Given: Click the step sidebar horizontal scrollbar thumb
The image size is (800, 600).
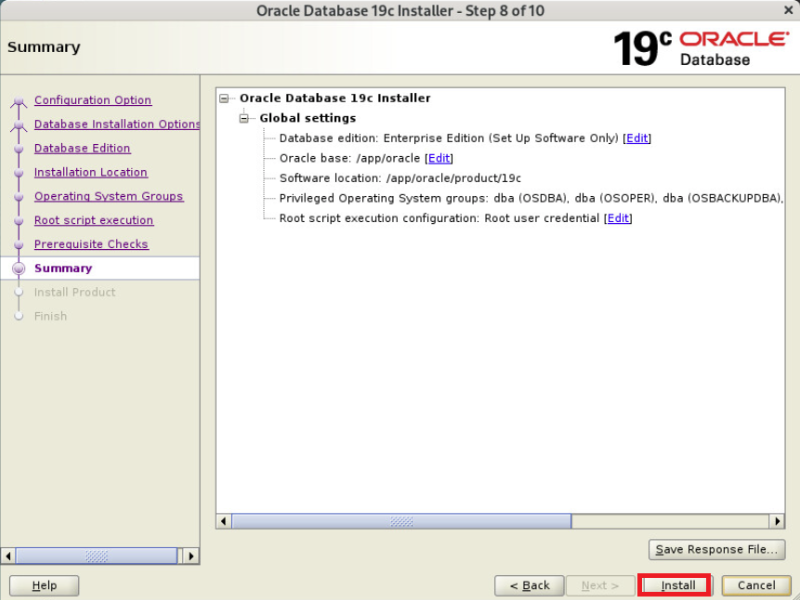Looking at the screenshot, I should [x=96, y=556].
